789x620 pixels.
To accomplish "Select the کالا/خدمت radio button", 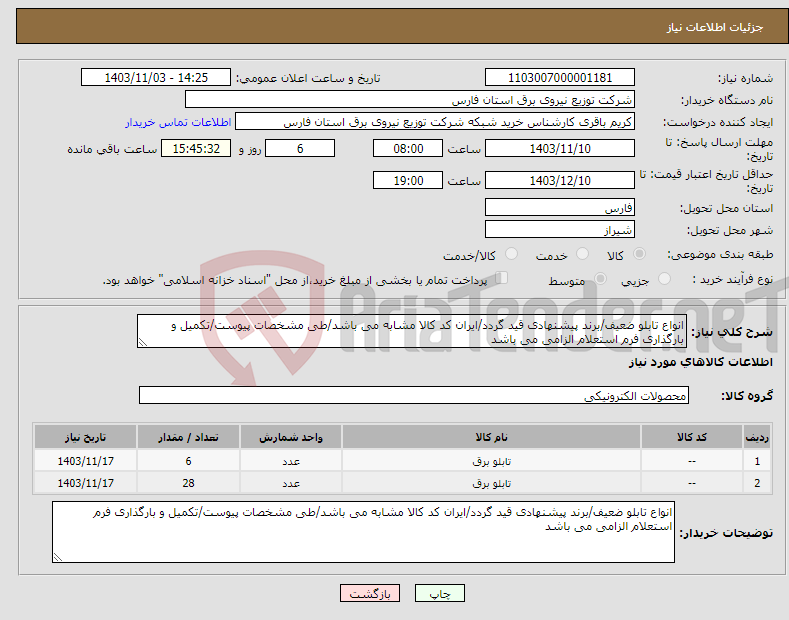I will (x=511, y=254).
